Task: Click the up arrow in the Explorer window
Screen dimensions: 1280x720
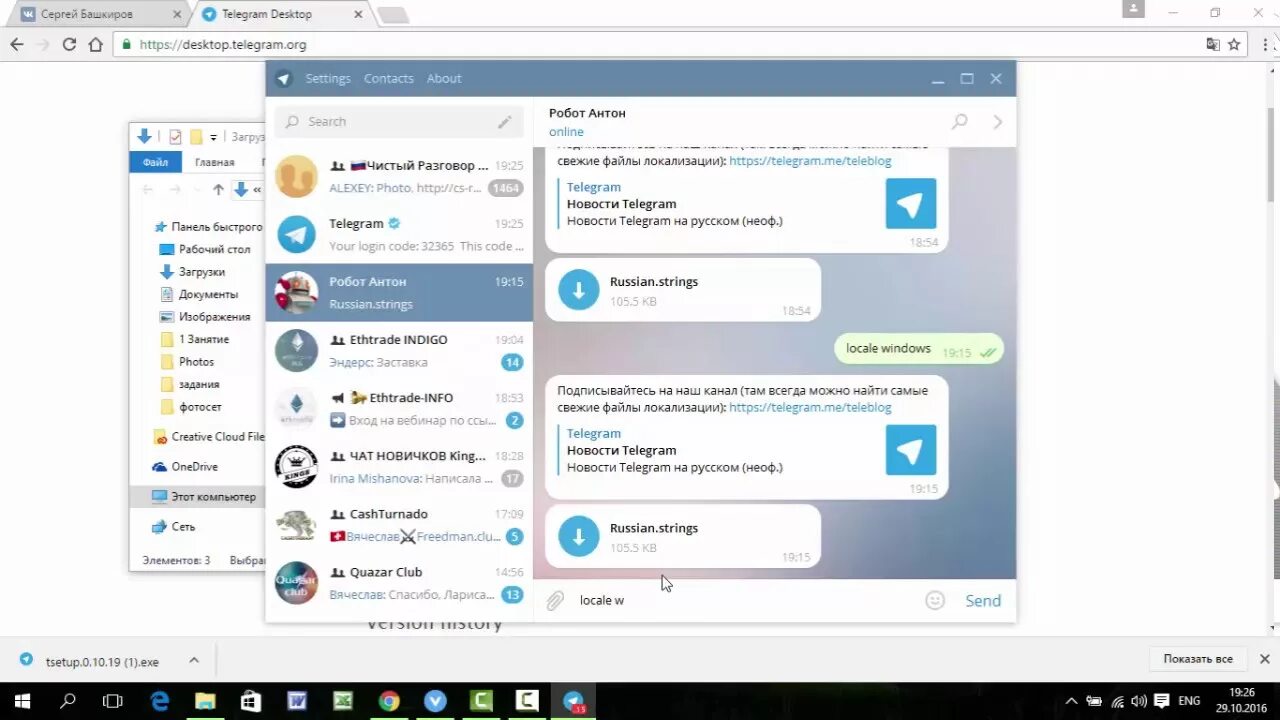Action: [x=218, y=189]
